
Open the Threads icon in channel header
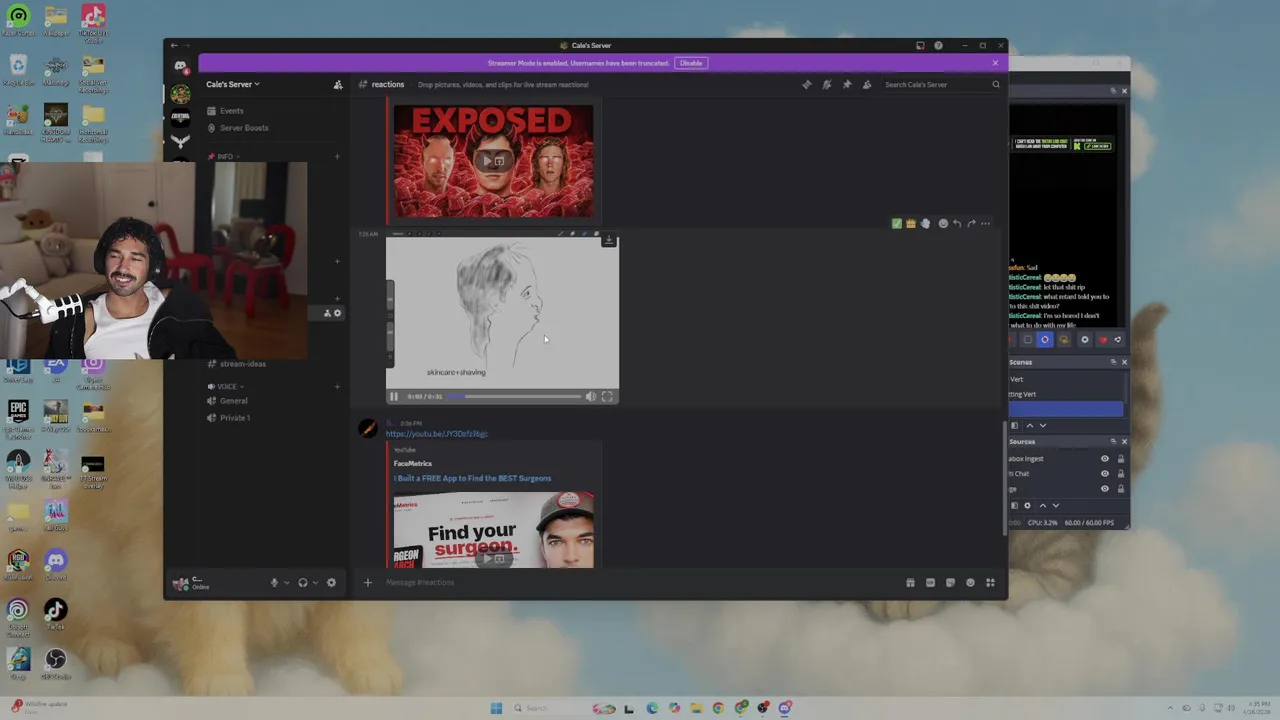[x=807, y=85]
